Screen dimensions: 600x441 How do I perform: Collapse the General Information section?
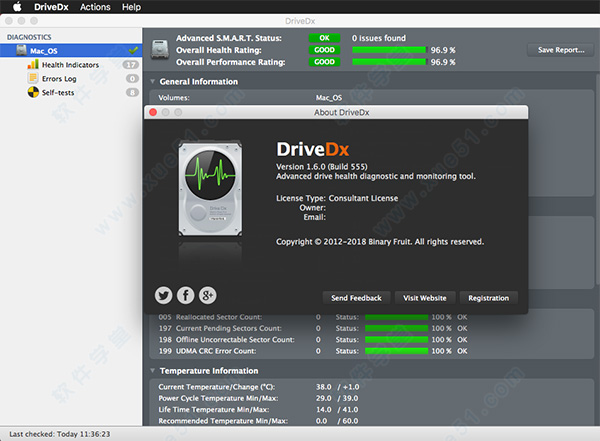[x=153, y=82]
